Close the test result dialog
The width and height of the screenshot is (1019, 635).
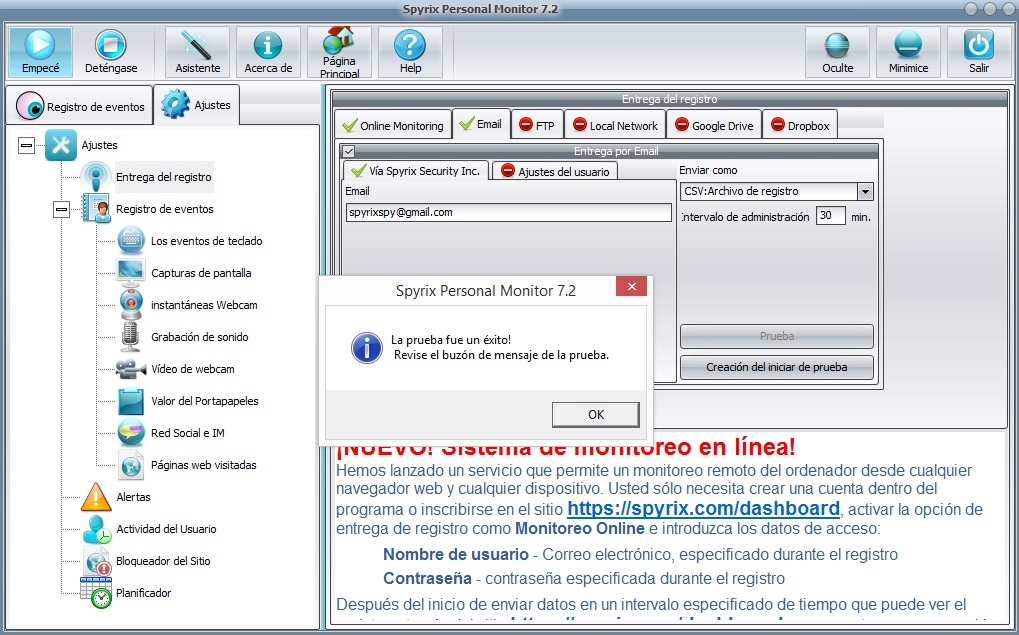(x=631, y=287)
